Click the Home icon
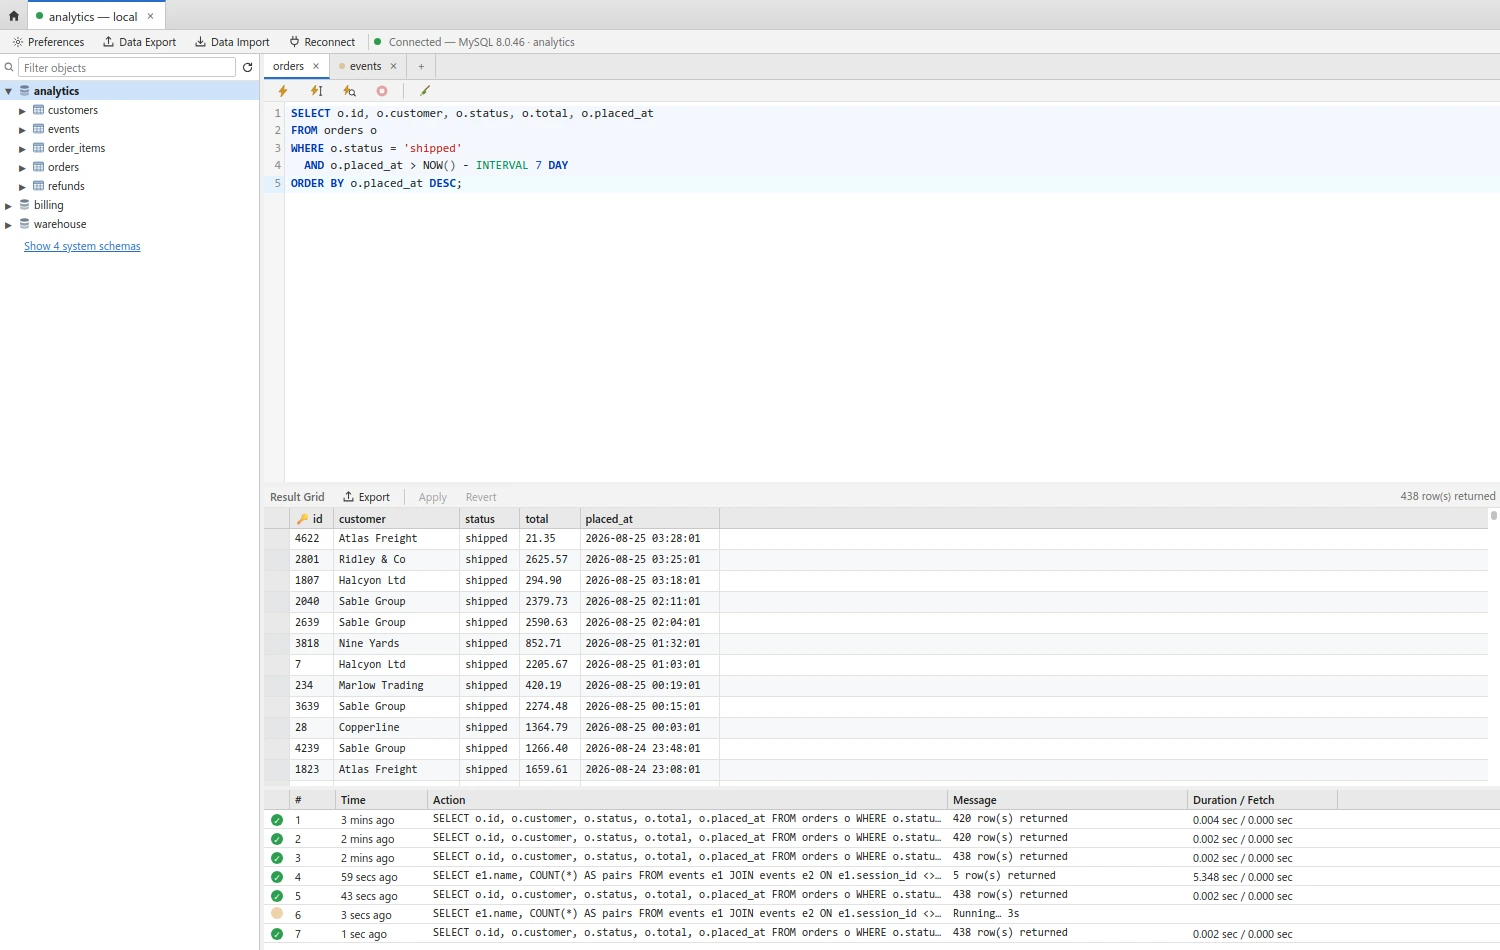Screen dimensions: 1500x950 (x=14, y=16)
